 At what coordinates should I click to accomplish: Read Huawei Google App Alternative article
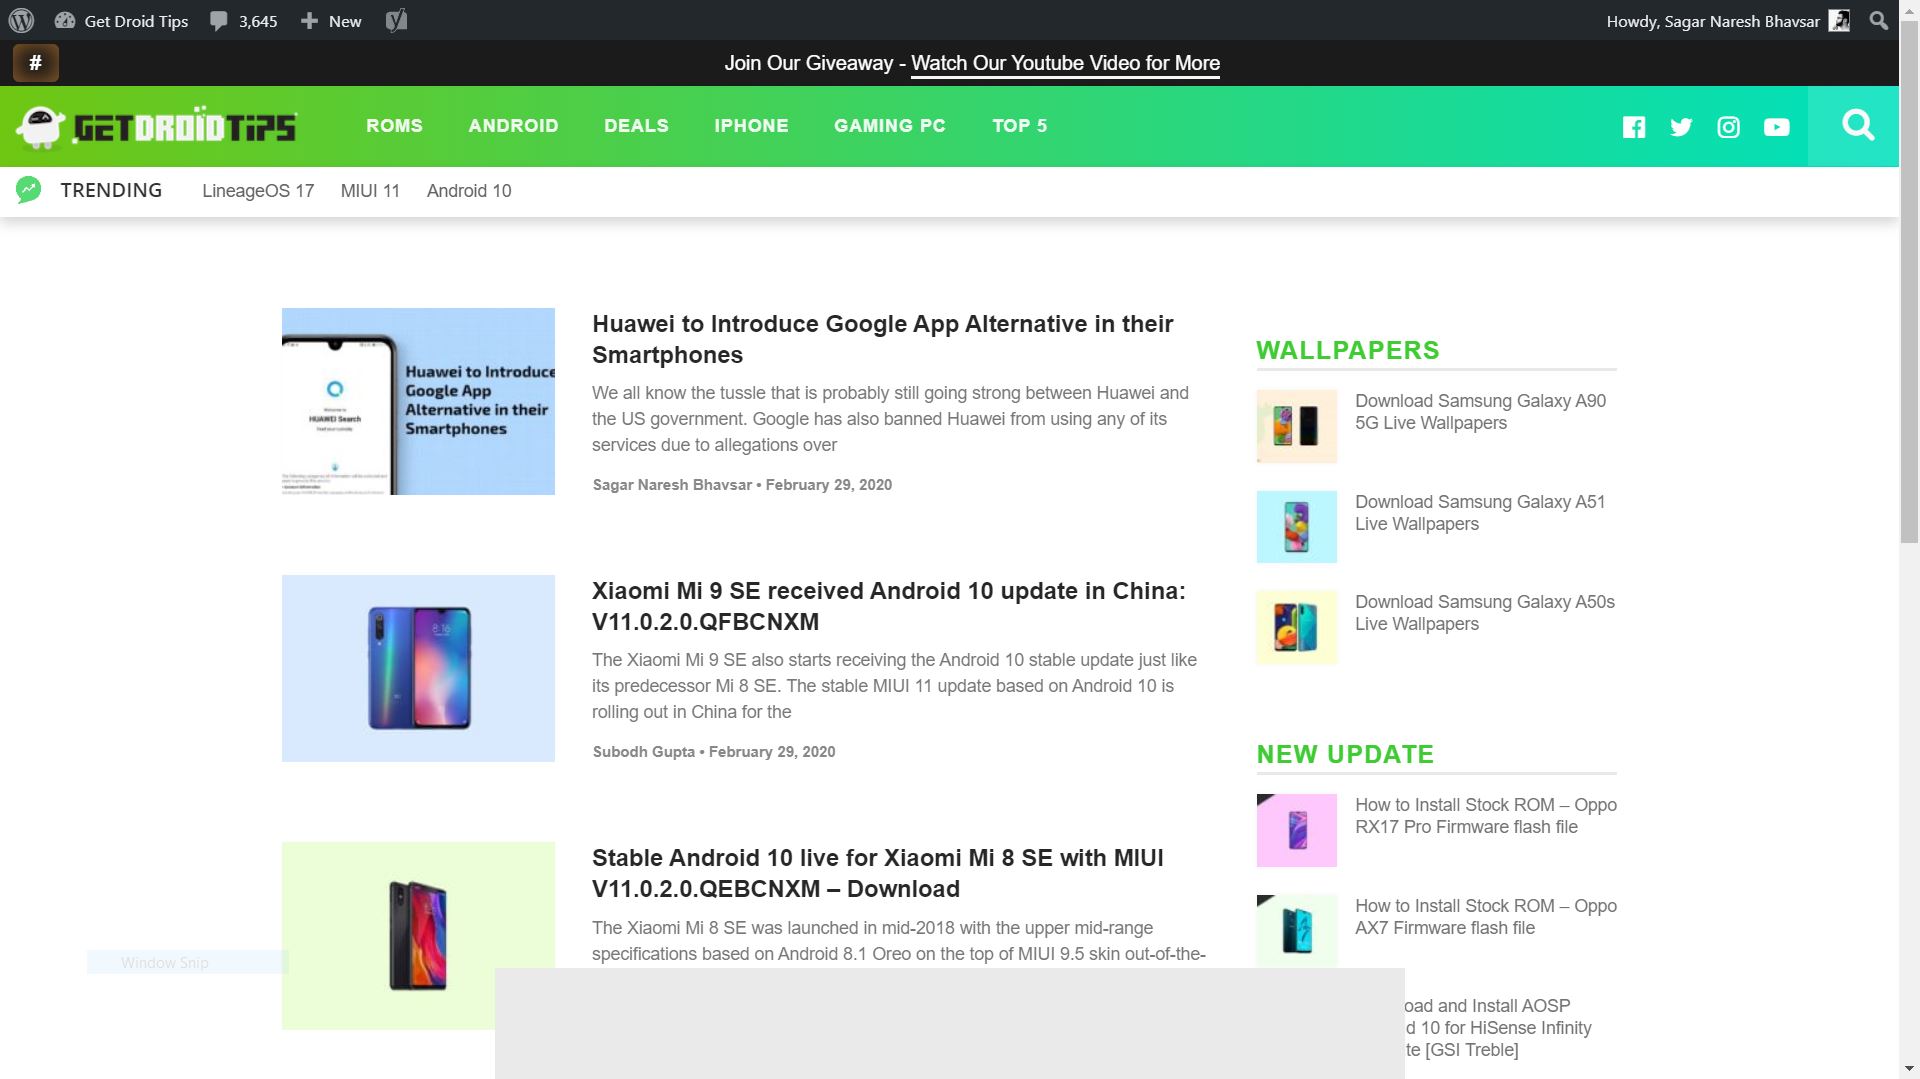point(883,339)
